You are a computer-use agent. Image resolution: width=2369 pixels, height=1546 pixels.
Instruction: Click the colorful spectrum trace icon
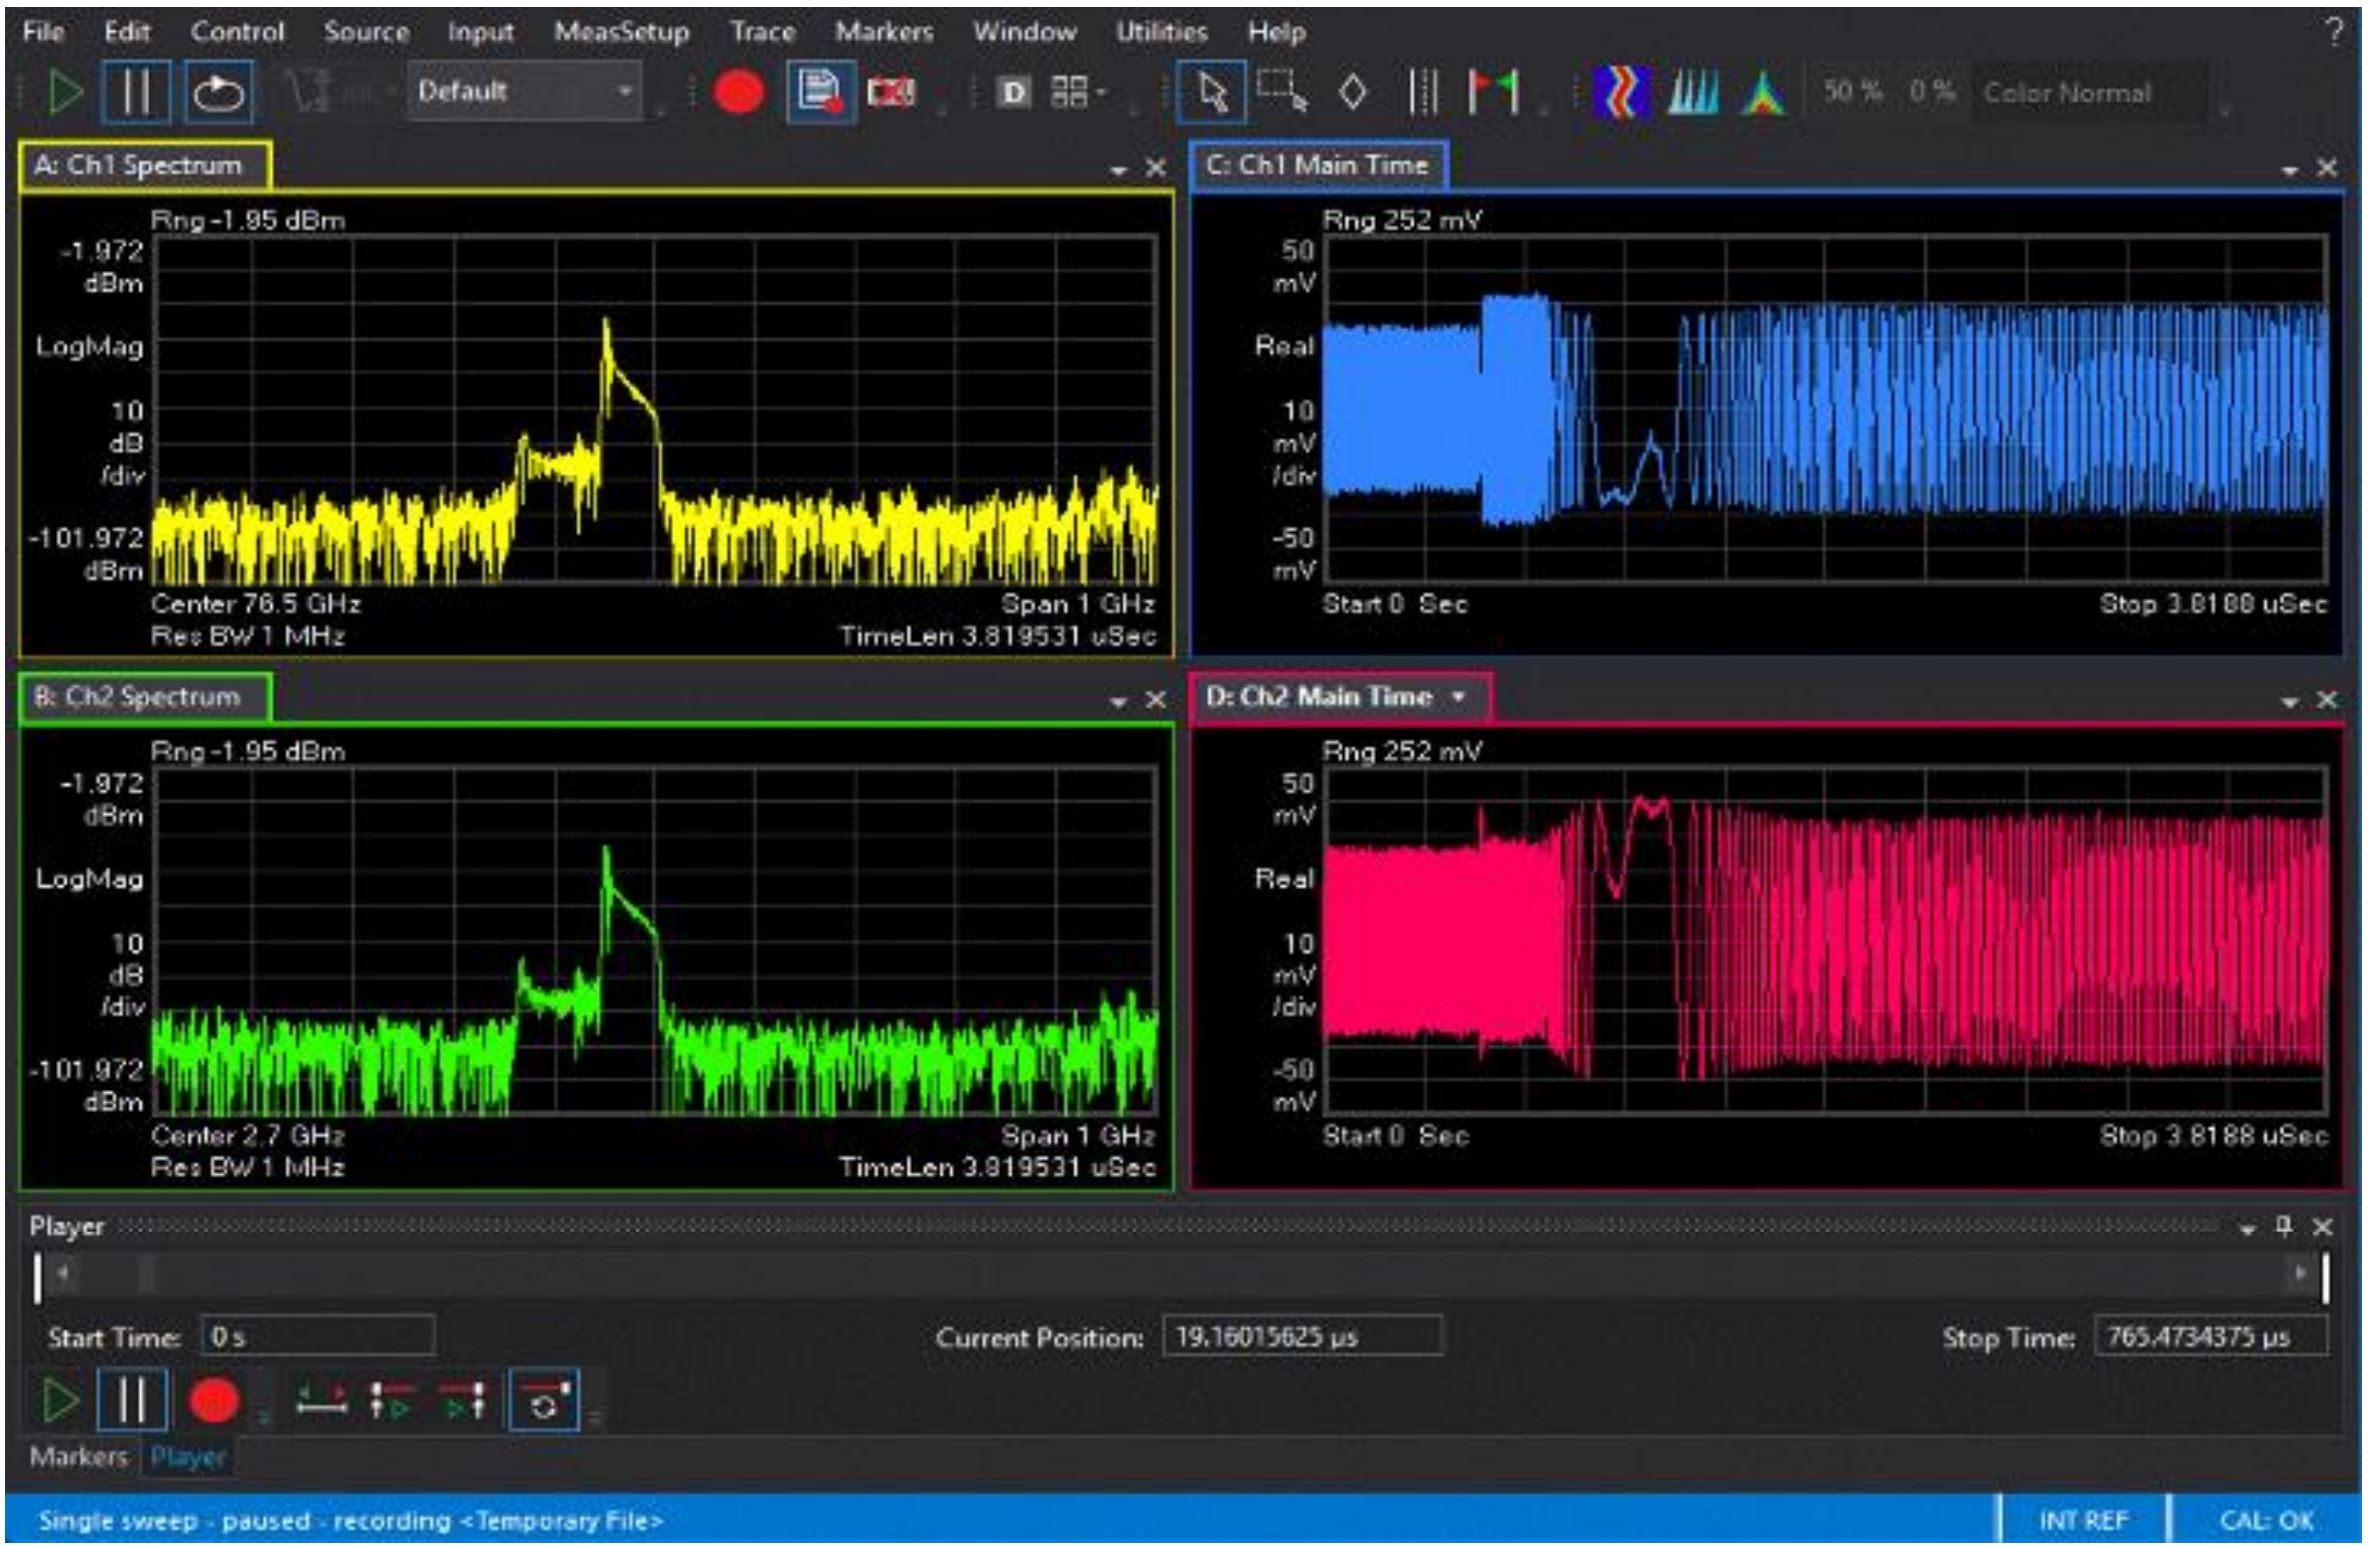[1620, 92]
